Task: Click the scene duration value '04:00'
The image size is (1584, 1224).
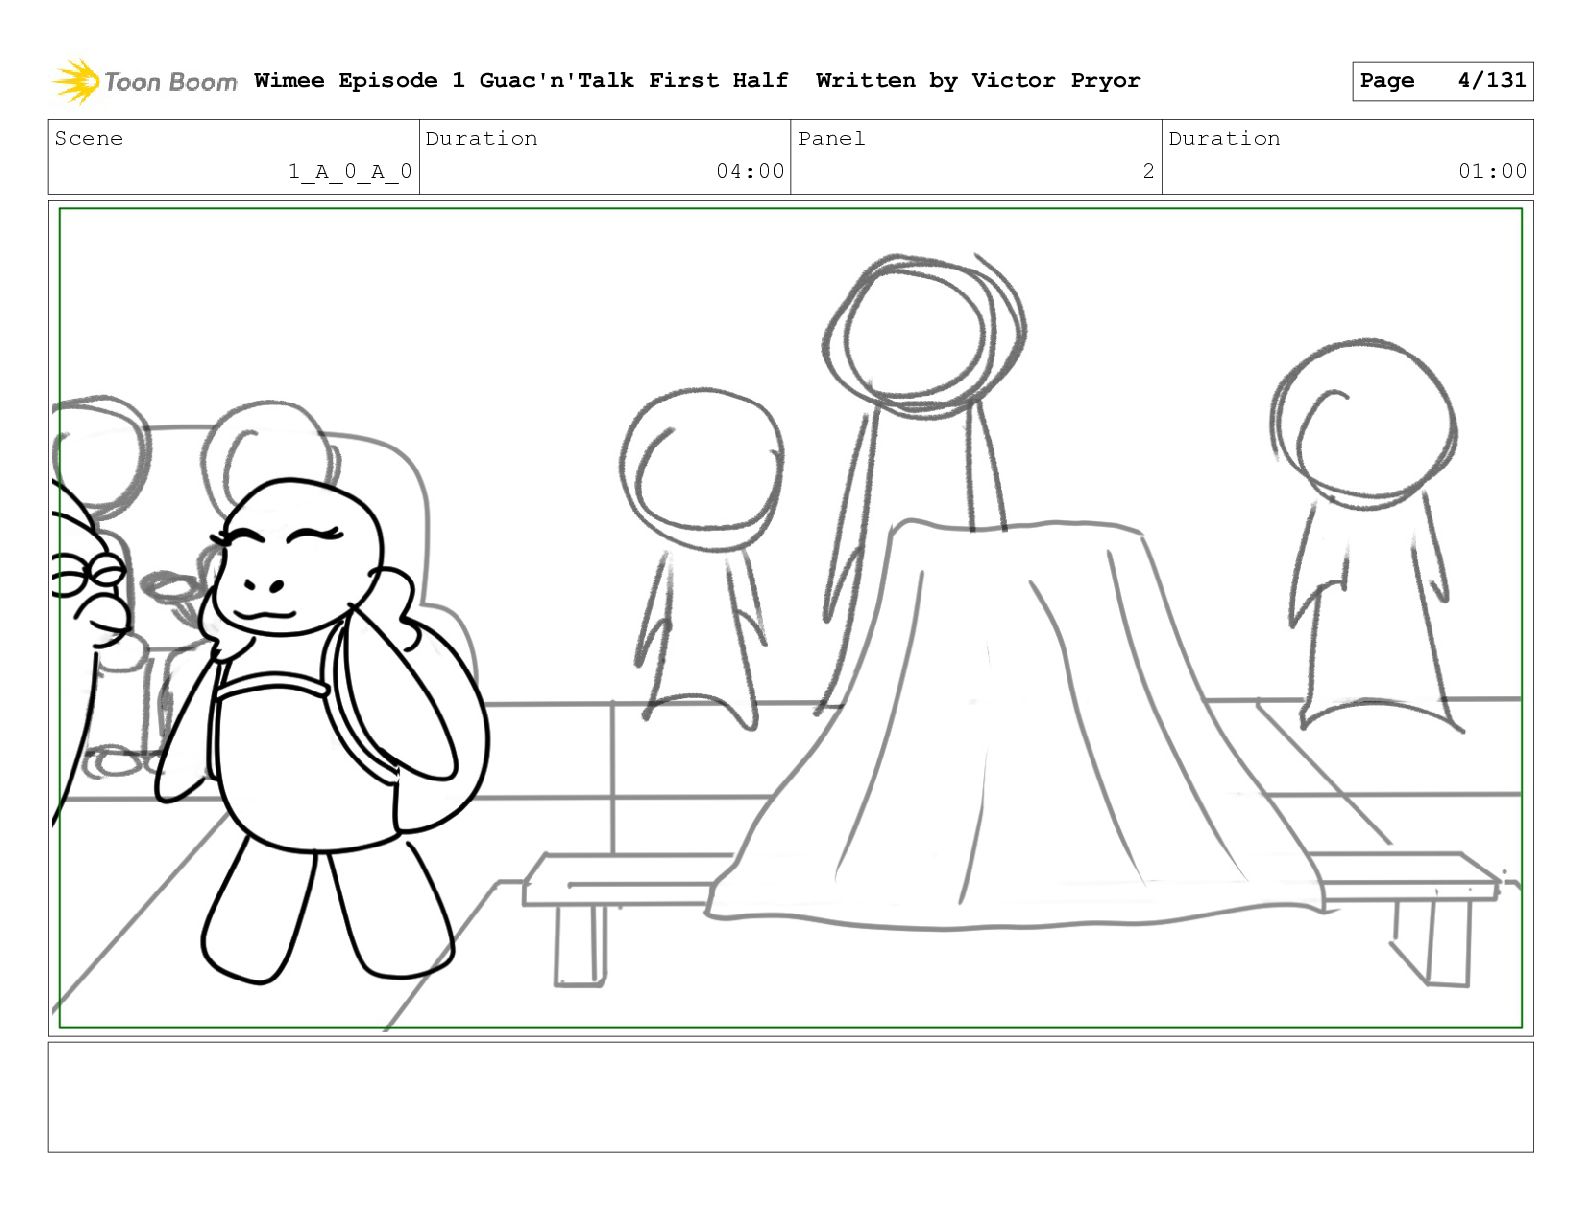Action: click(750, 171)
